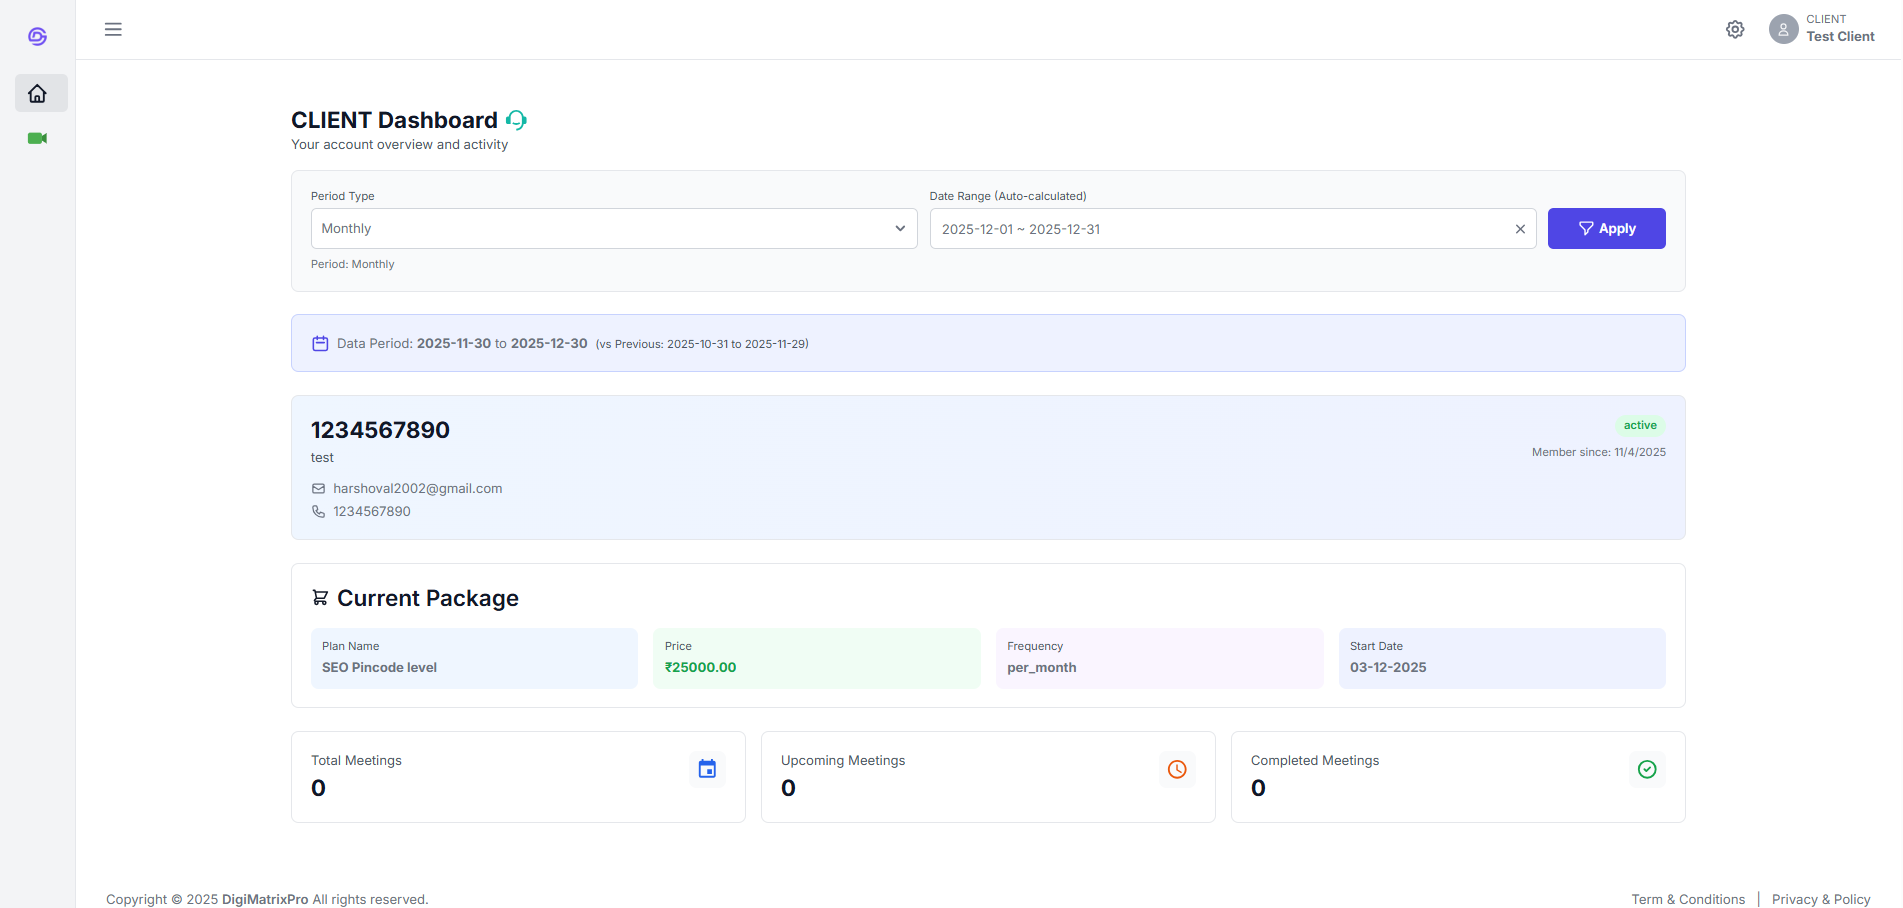The height and width of the screenshot is (908, 1903).
Task: Click the headset support icon
Action: 516,120
